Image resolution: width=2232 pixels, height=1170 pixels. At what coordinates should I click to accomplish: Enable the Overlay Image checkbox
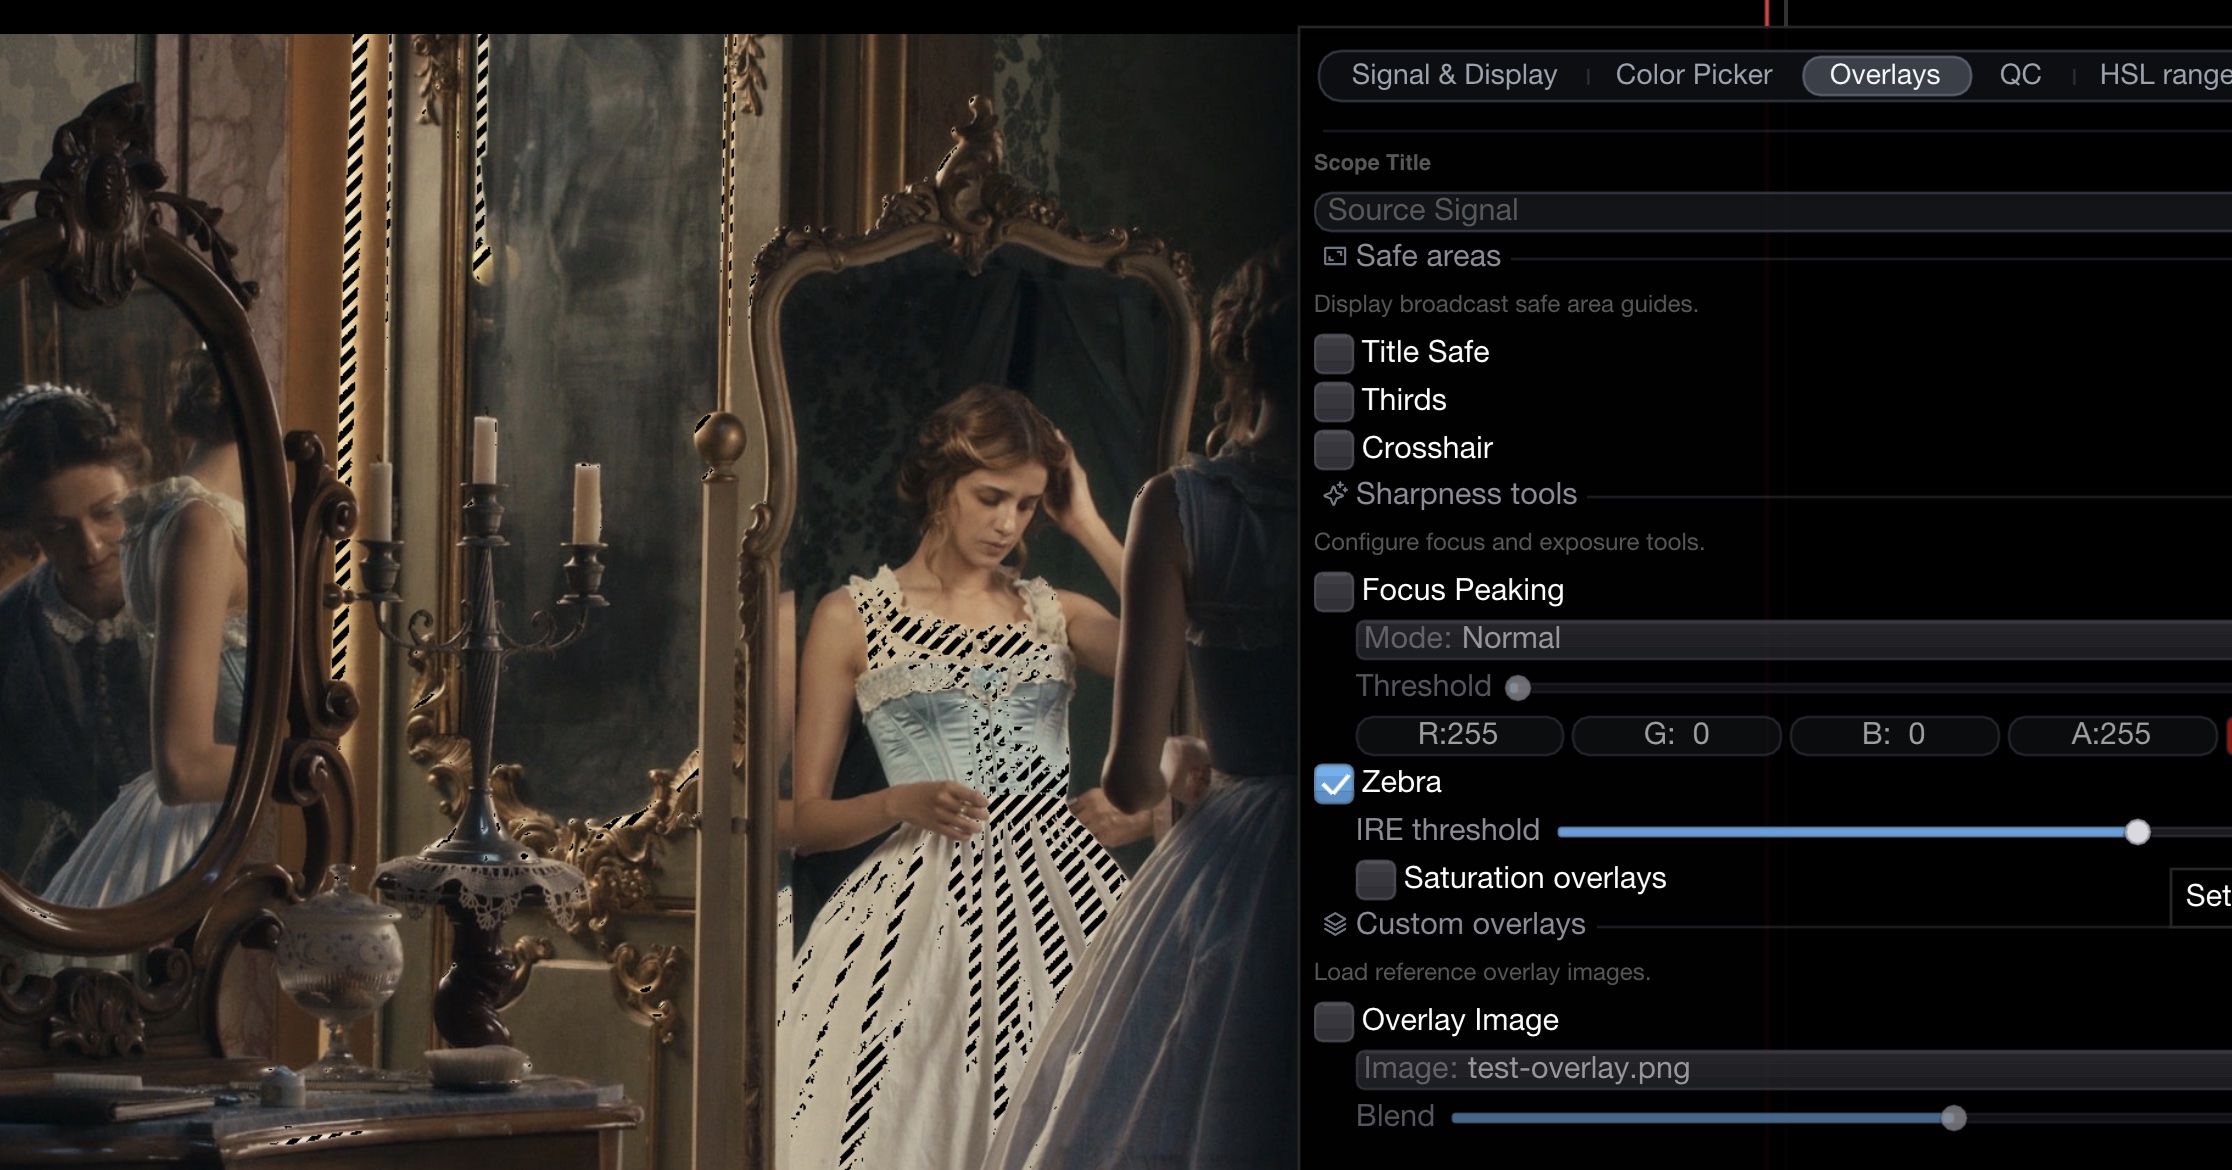(1333, 1021)
